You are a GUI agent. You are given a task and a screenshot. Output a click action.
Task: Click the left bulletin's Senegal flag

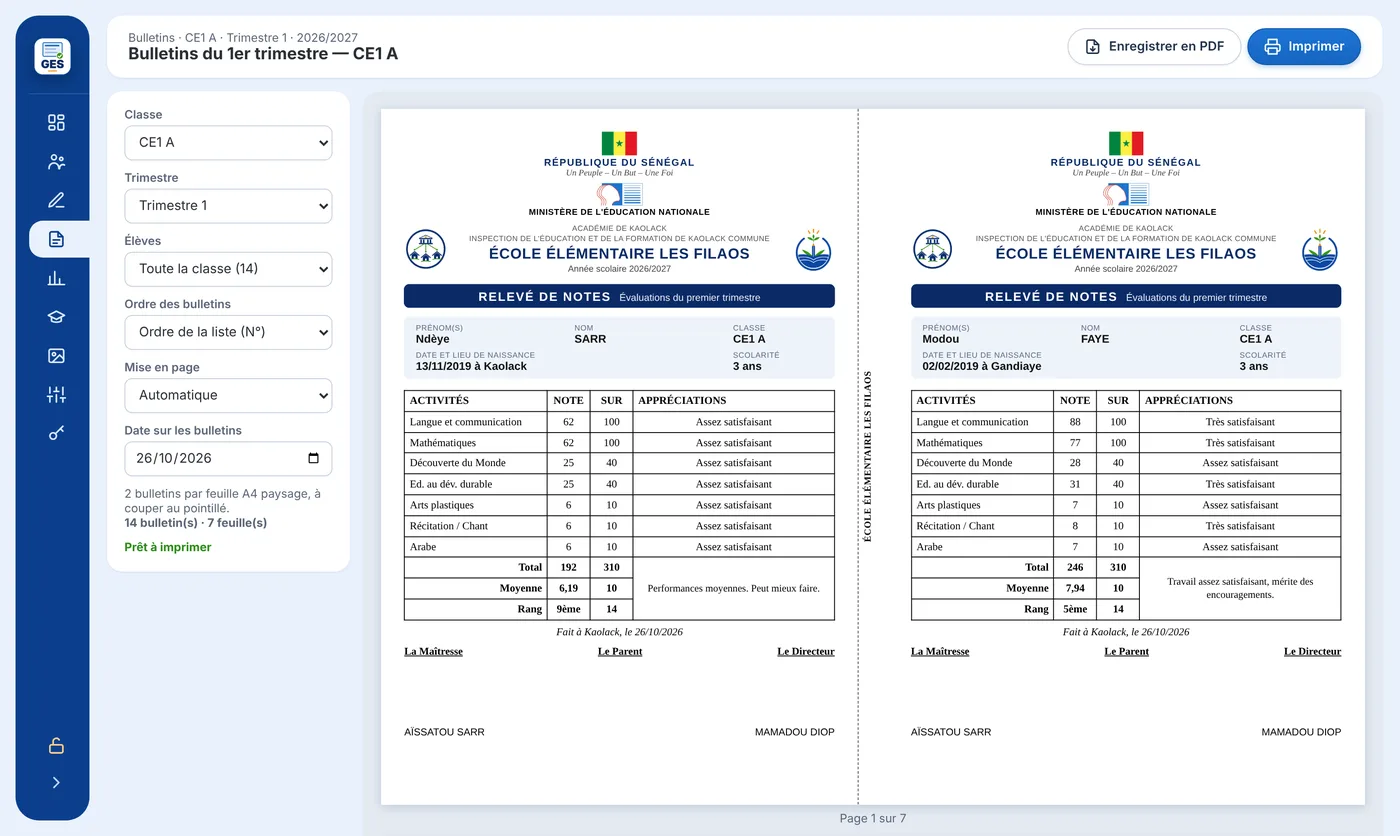click(x=619, y=143)
